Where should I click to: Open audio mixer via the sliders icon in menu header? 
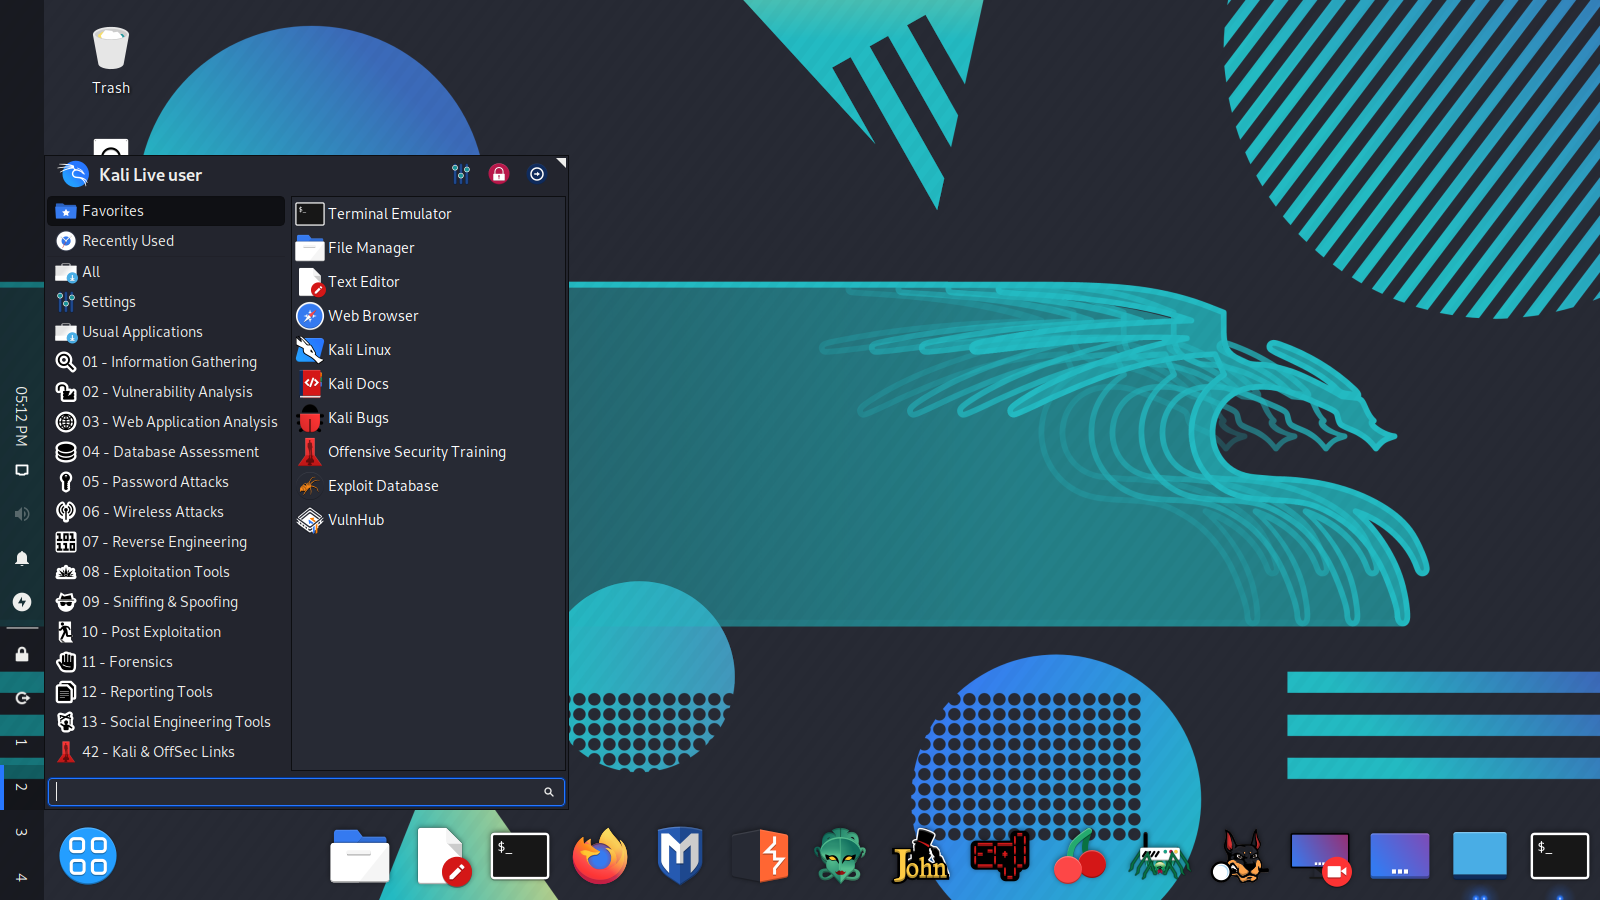[x=461, y=174]
